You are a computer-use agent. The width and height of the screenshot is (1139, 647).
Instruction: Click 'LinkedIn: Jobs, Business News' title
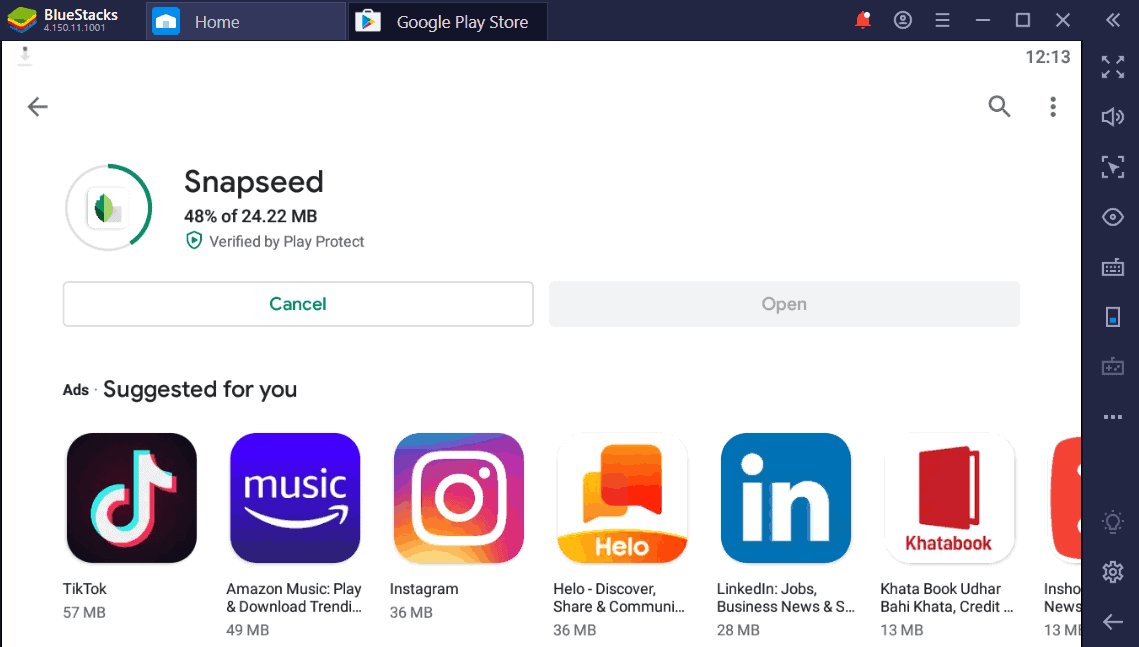785,598
